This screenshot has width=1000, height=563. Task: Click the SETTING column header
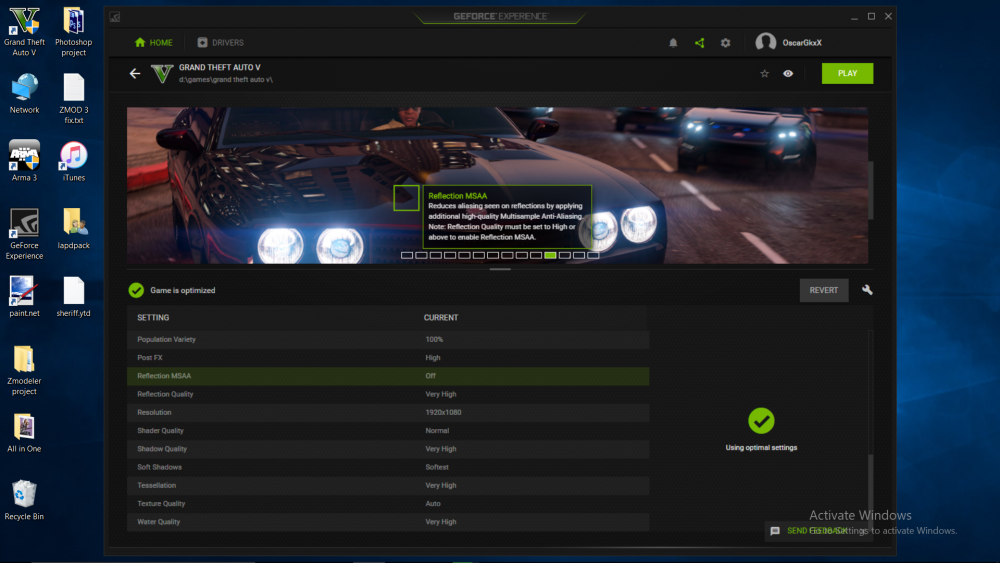click(x=153, y=318)
